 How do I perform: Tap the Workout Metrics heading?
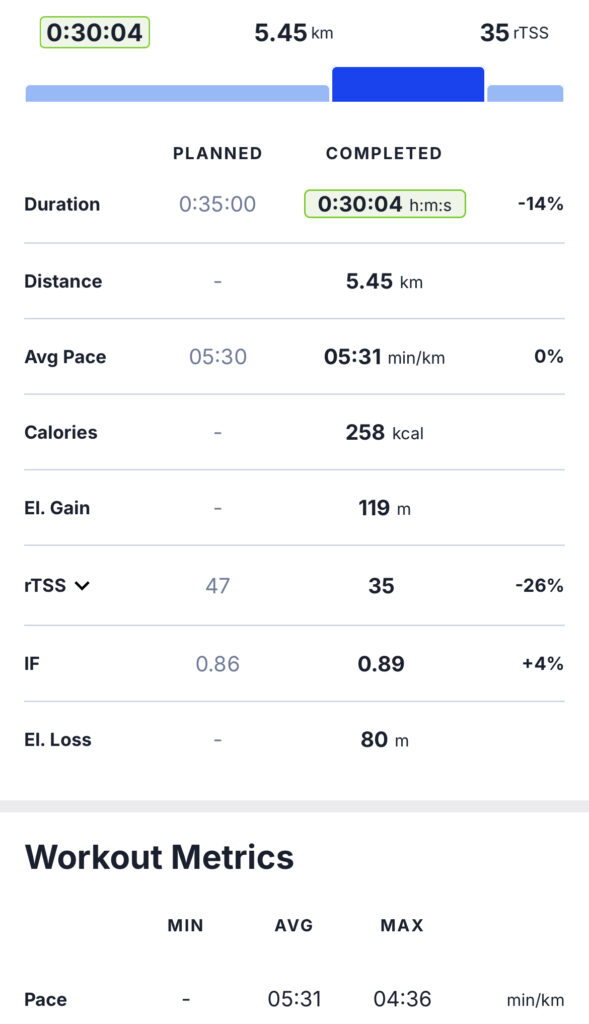coord(159,857)
